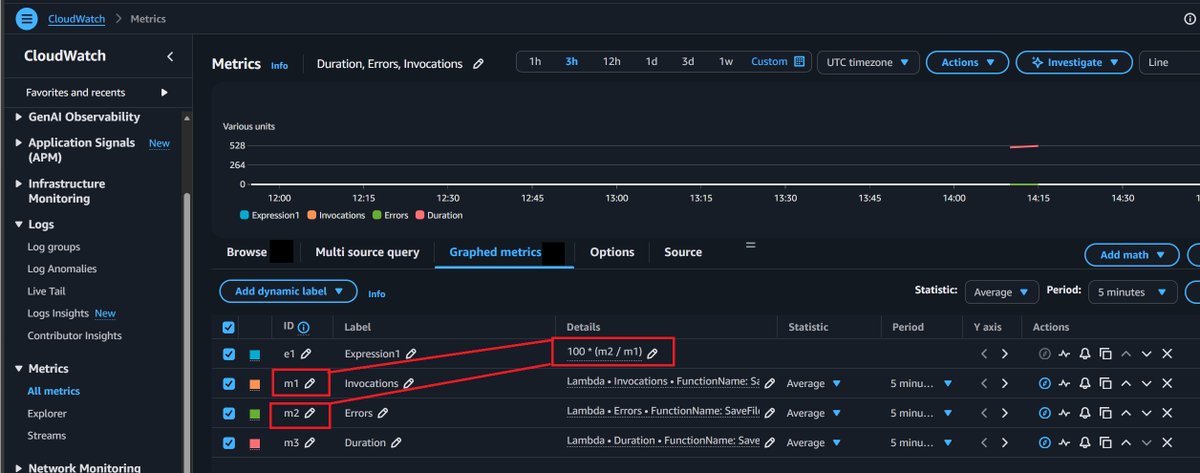Open the Source tab
This screenshot has width=1200, height=473.
(x=683, y=252)
